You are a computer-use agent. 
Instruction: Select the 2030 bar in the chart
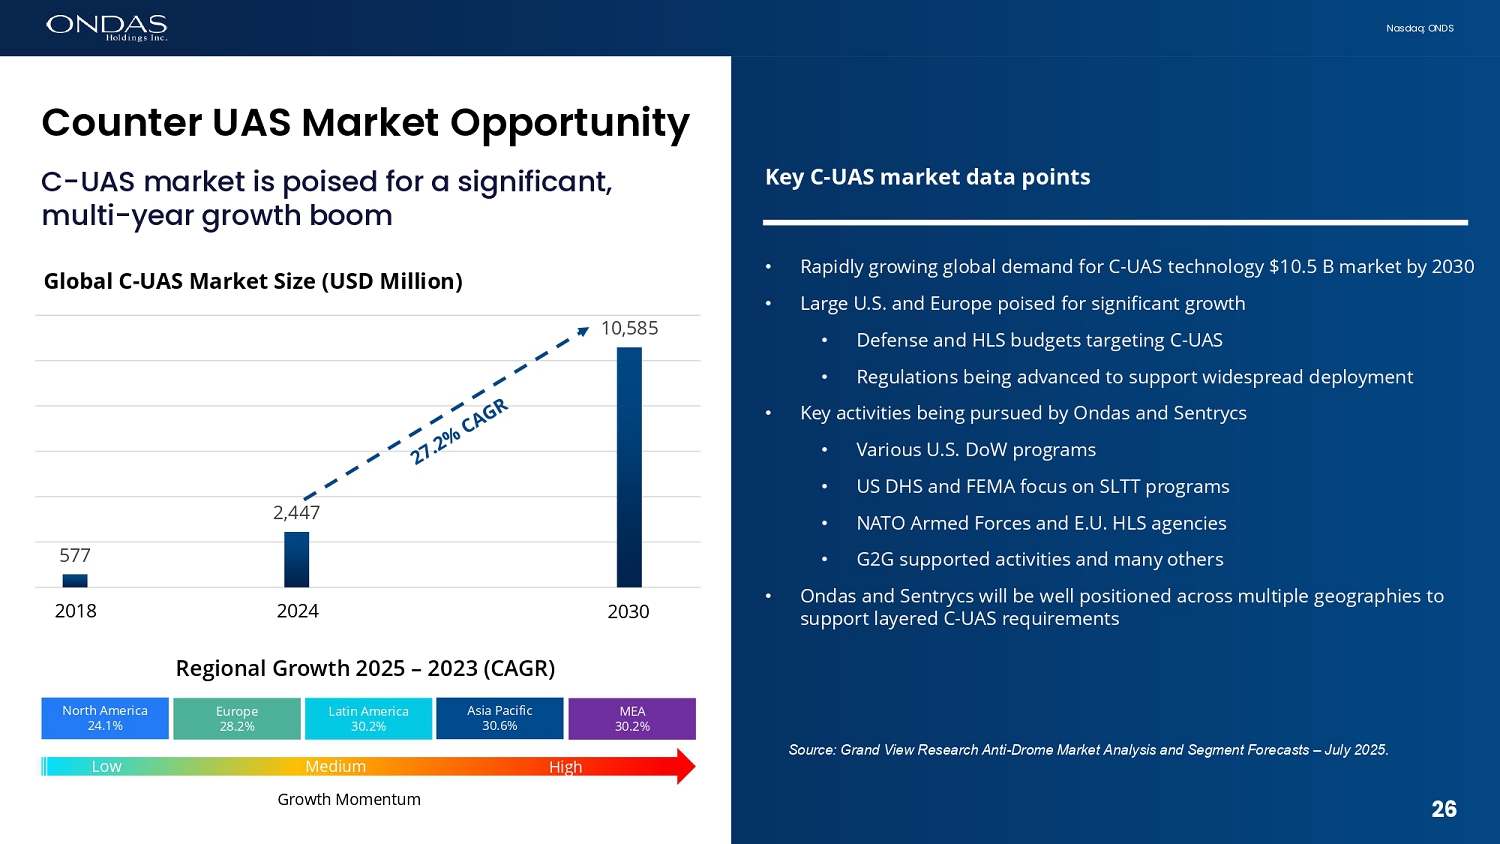pyautogui.click(x=629, y=466)
